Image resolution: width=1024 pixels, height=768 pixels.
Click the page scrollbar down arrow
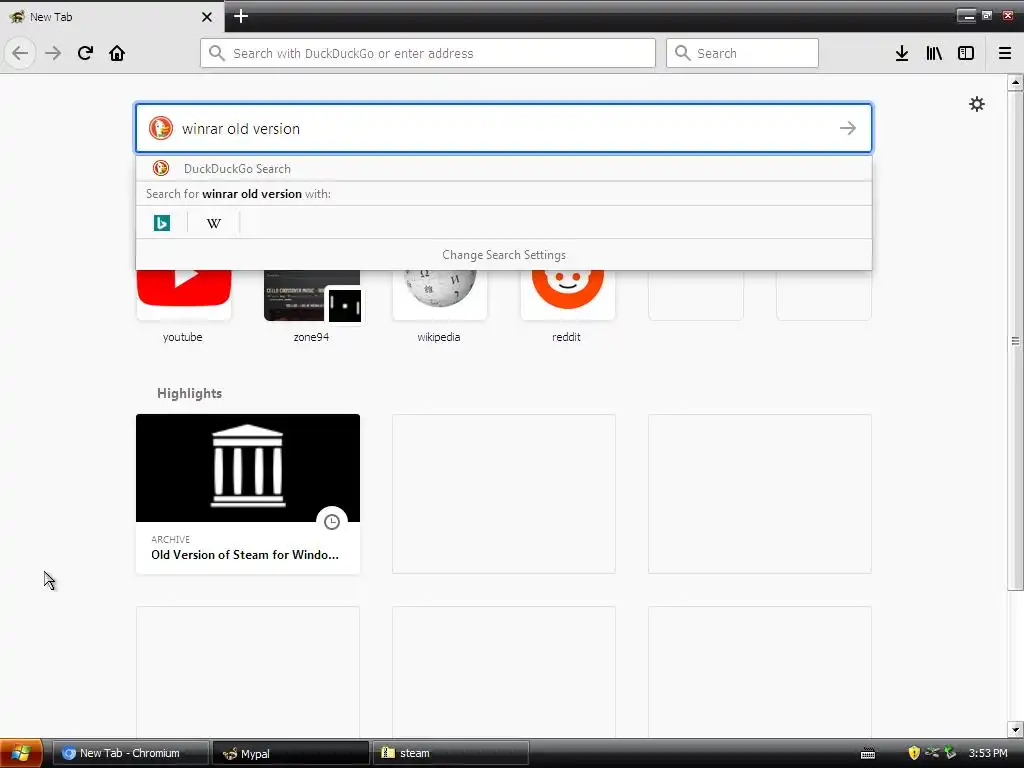[1015, 729]
